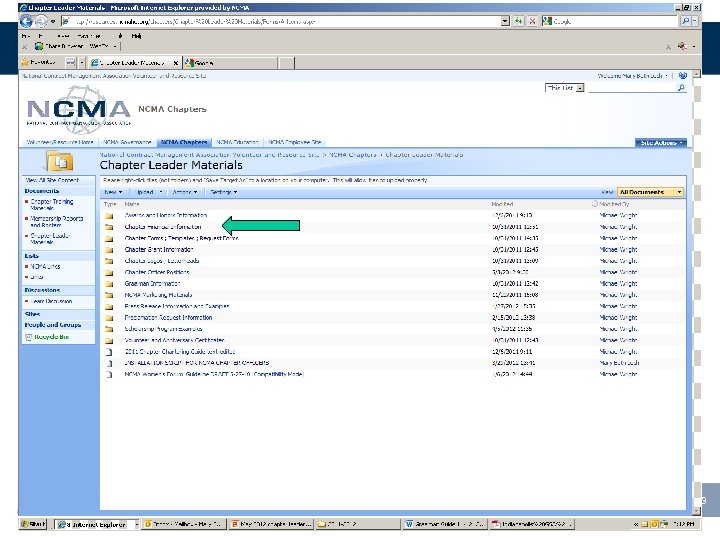The height and width of the screenshot is (540, 720).
Task: Click the quick tabs grid icon
Action: click(x=71, y=62)
